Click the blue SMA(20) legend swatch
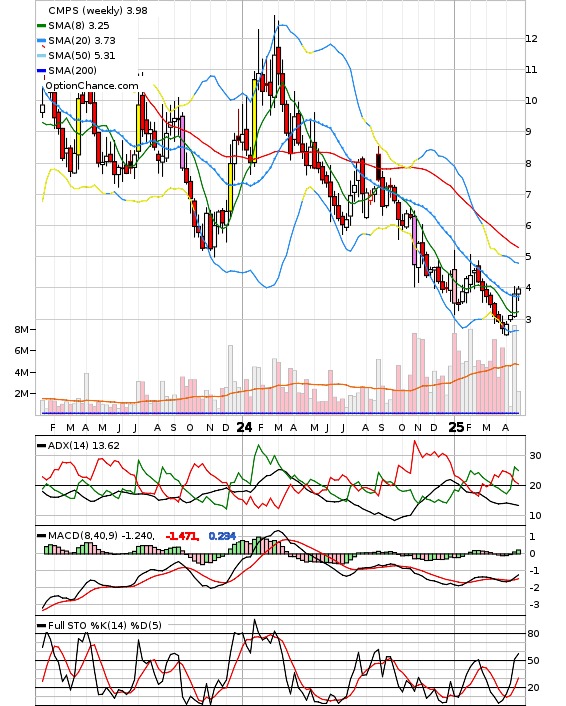Viewport: 566px width, 706px height. pos(41,41)
